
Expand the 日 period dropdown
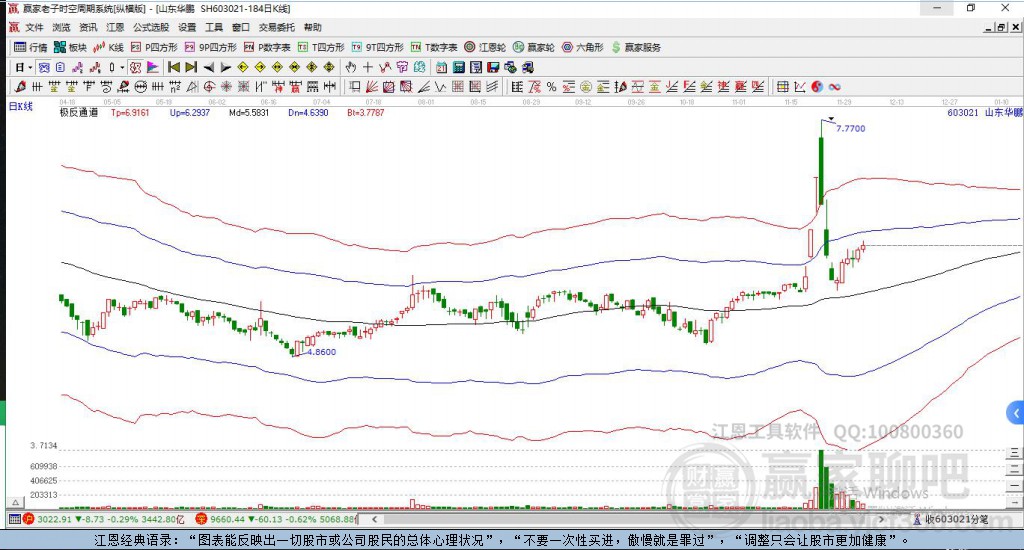pos(30,67)
